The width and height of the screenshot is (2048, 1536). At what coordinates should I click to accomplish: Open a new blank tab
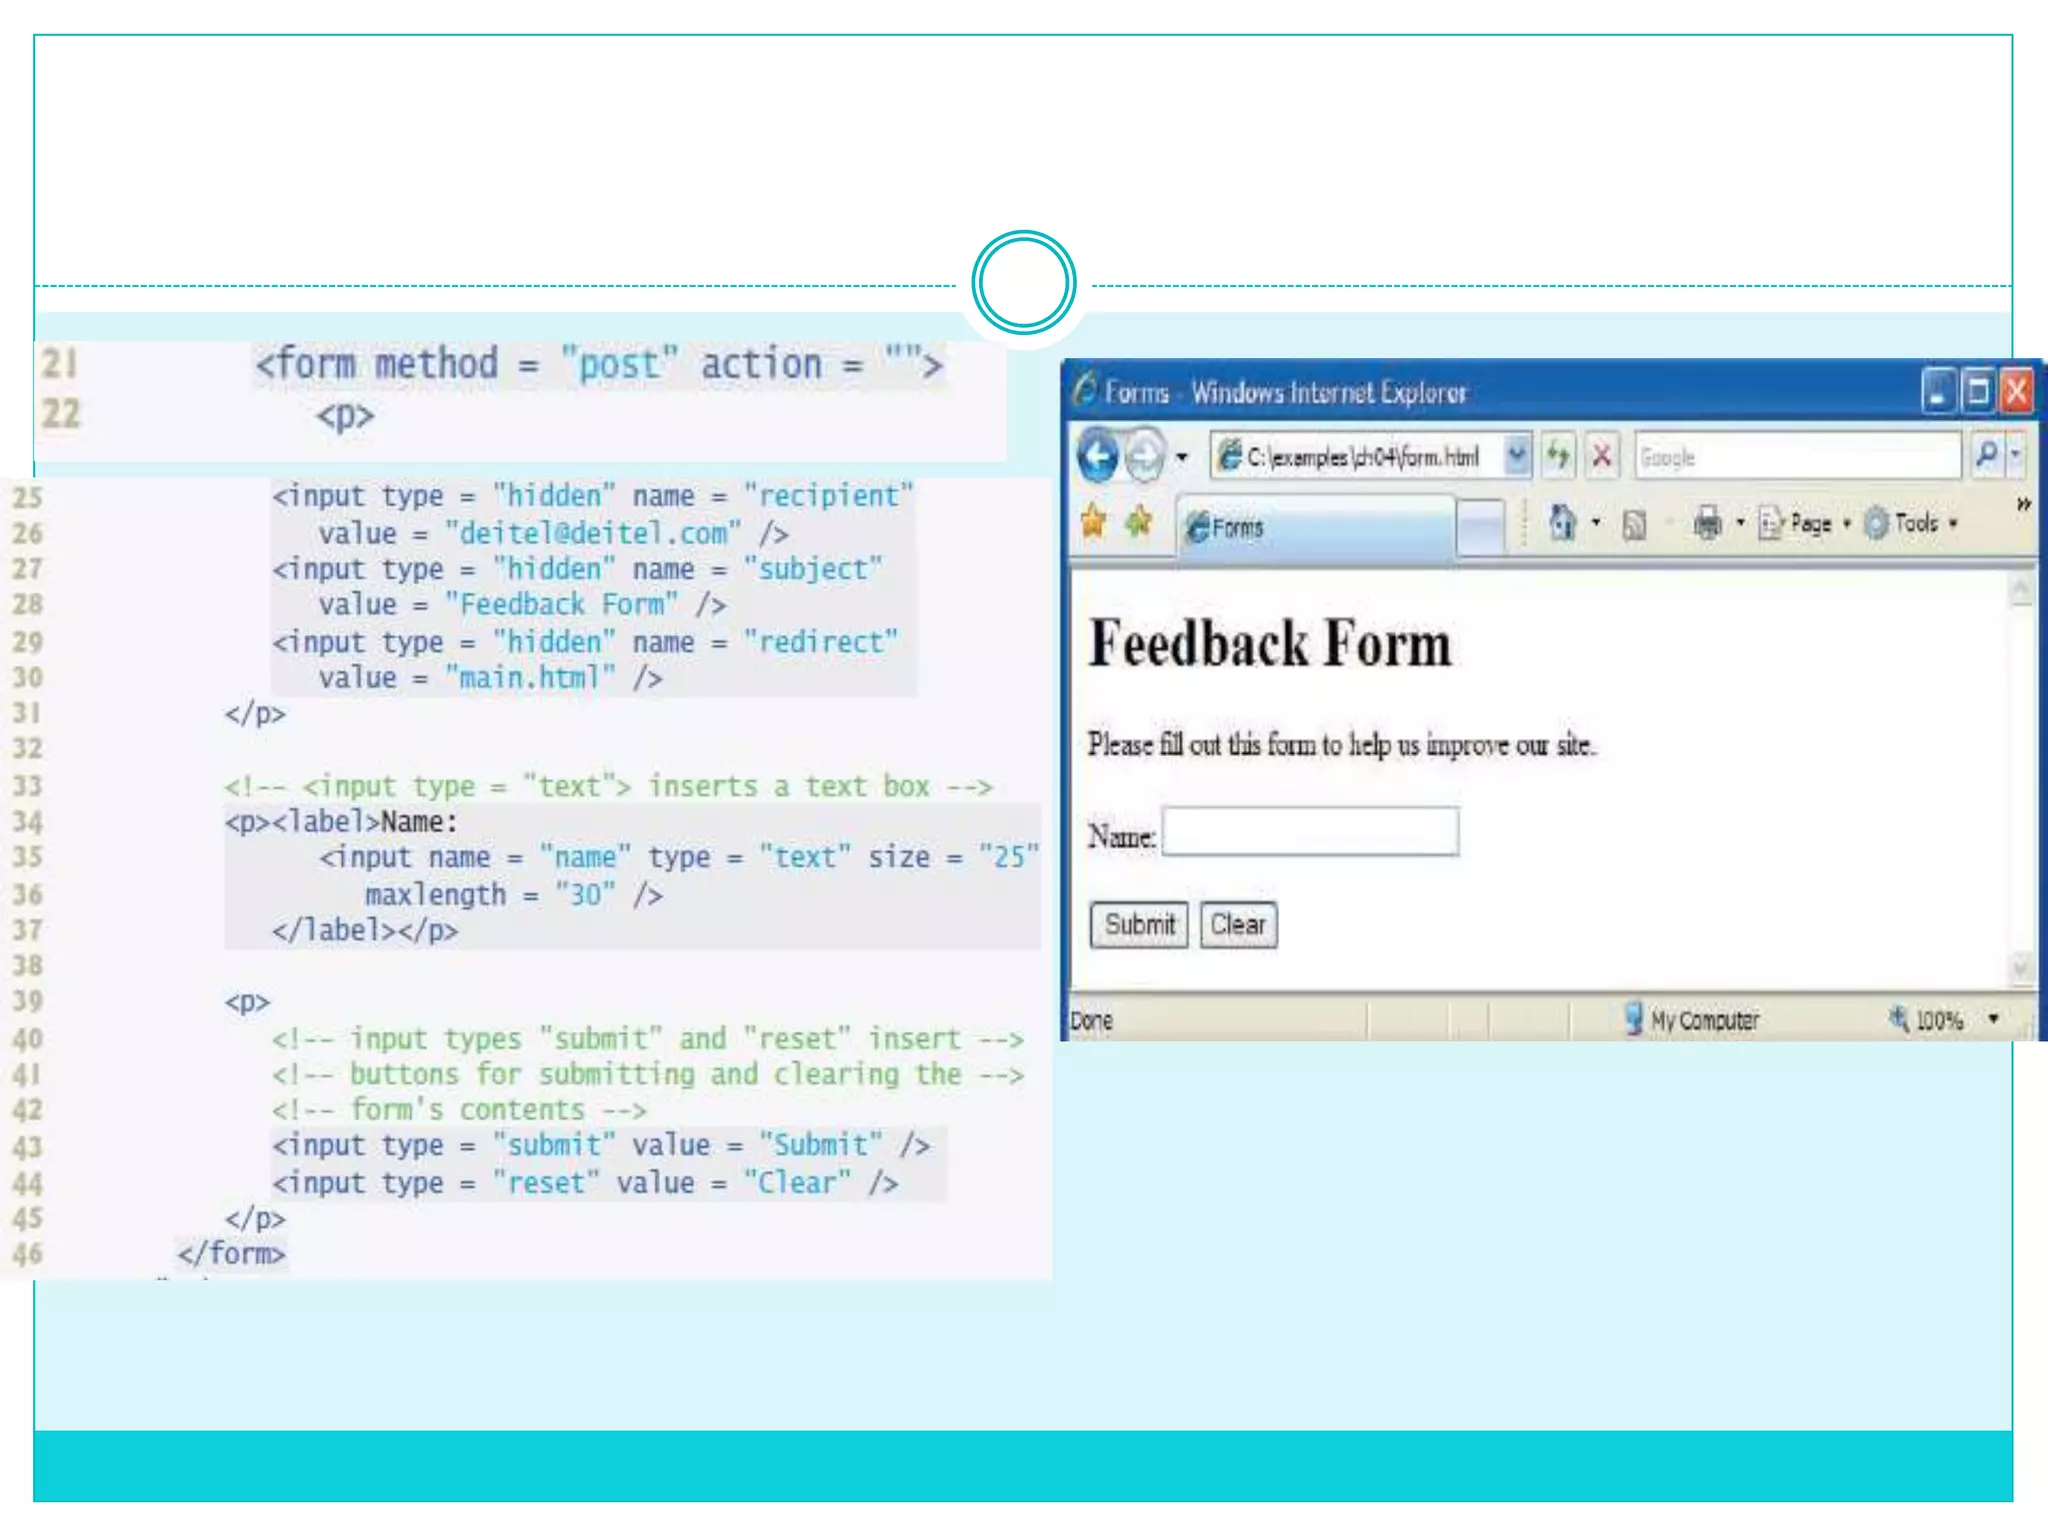1481,524
